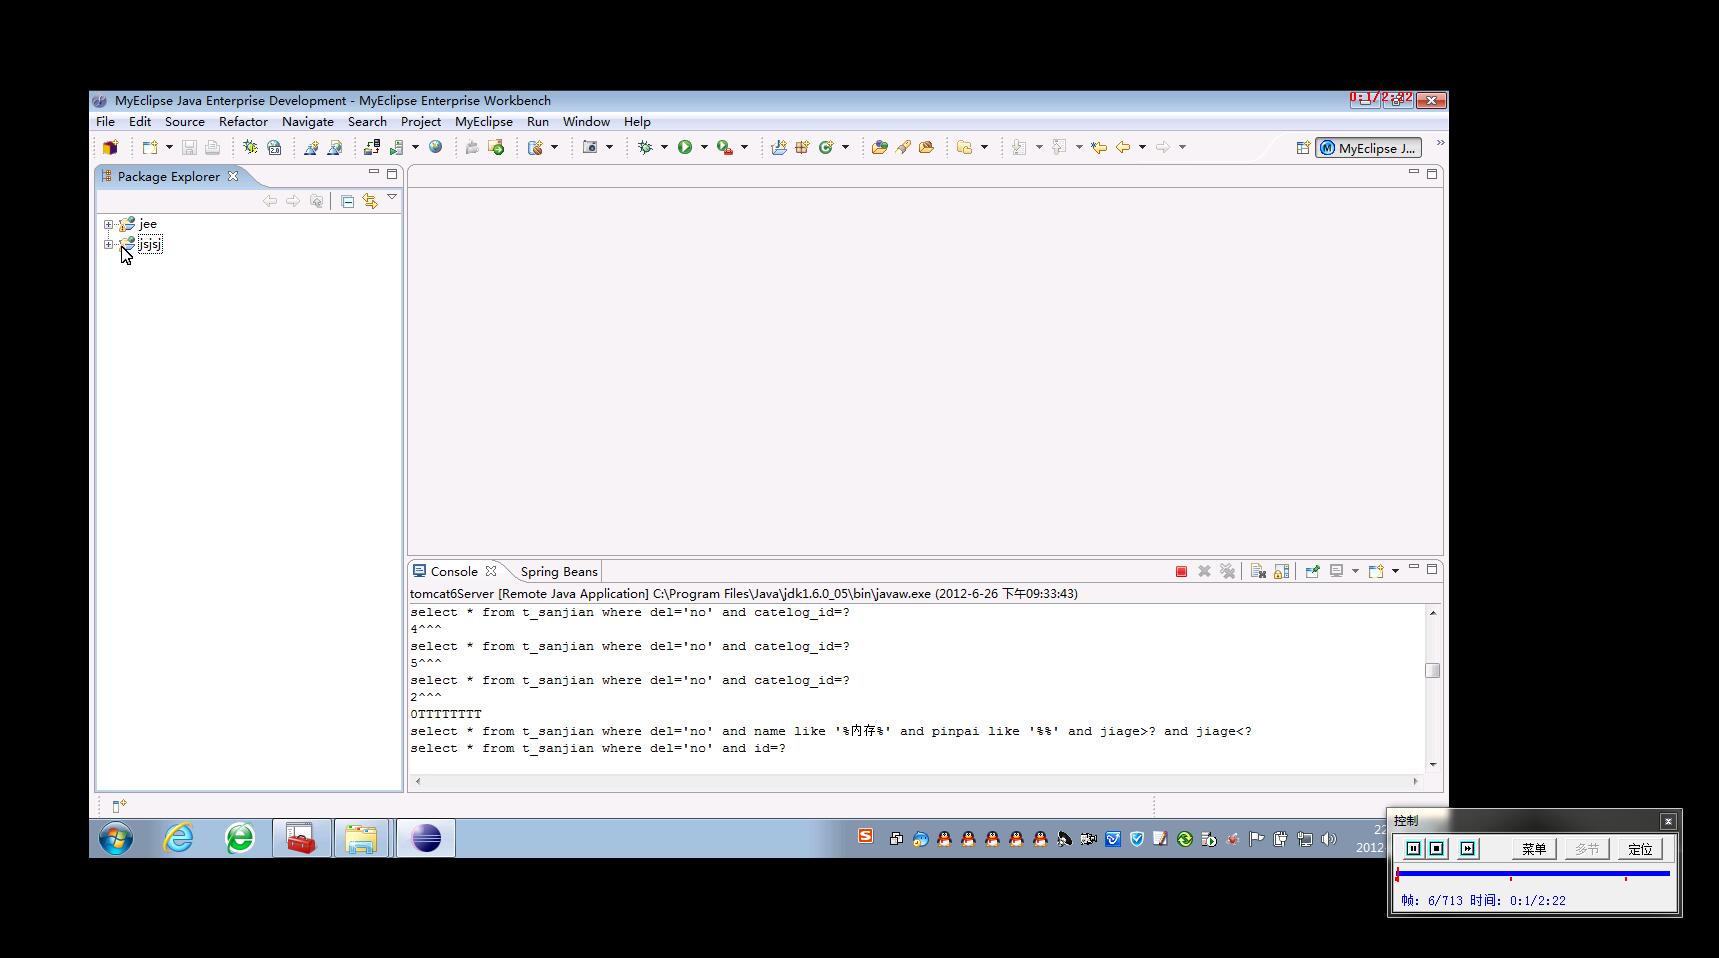Open the File menu
This screenshot has width=1719, height=958.
(105, 121)
